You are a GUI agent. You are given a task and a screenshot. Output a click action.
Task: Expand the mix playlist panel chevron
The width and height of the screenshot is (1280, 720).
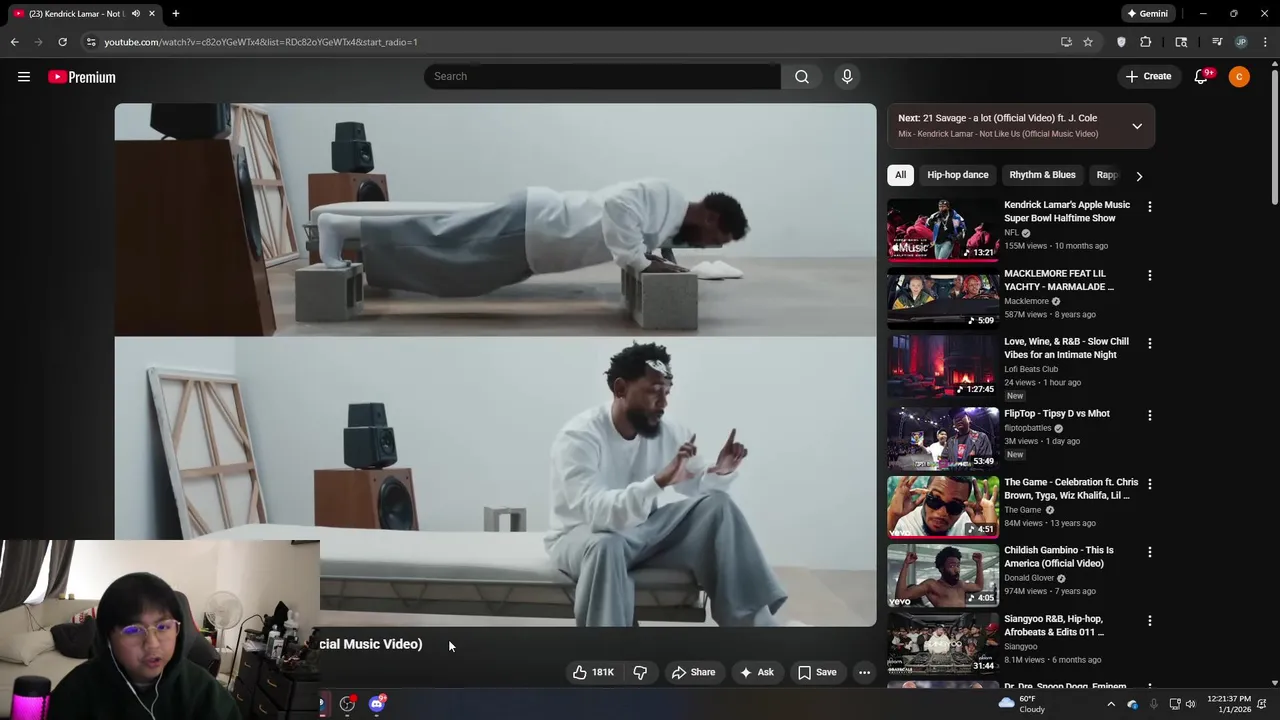point(1137,126)
